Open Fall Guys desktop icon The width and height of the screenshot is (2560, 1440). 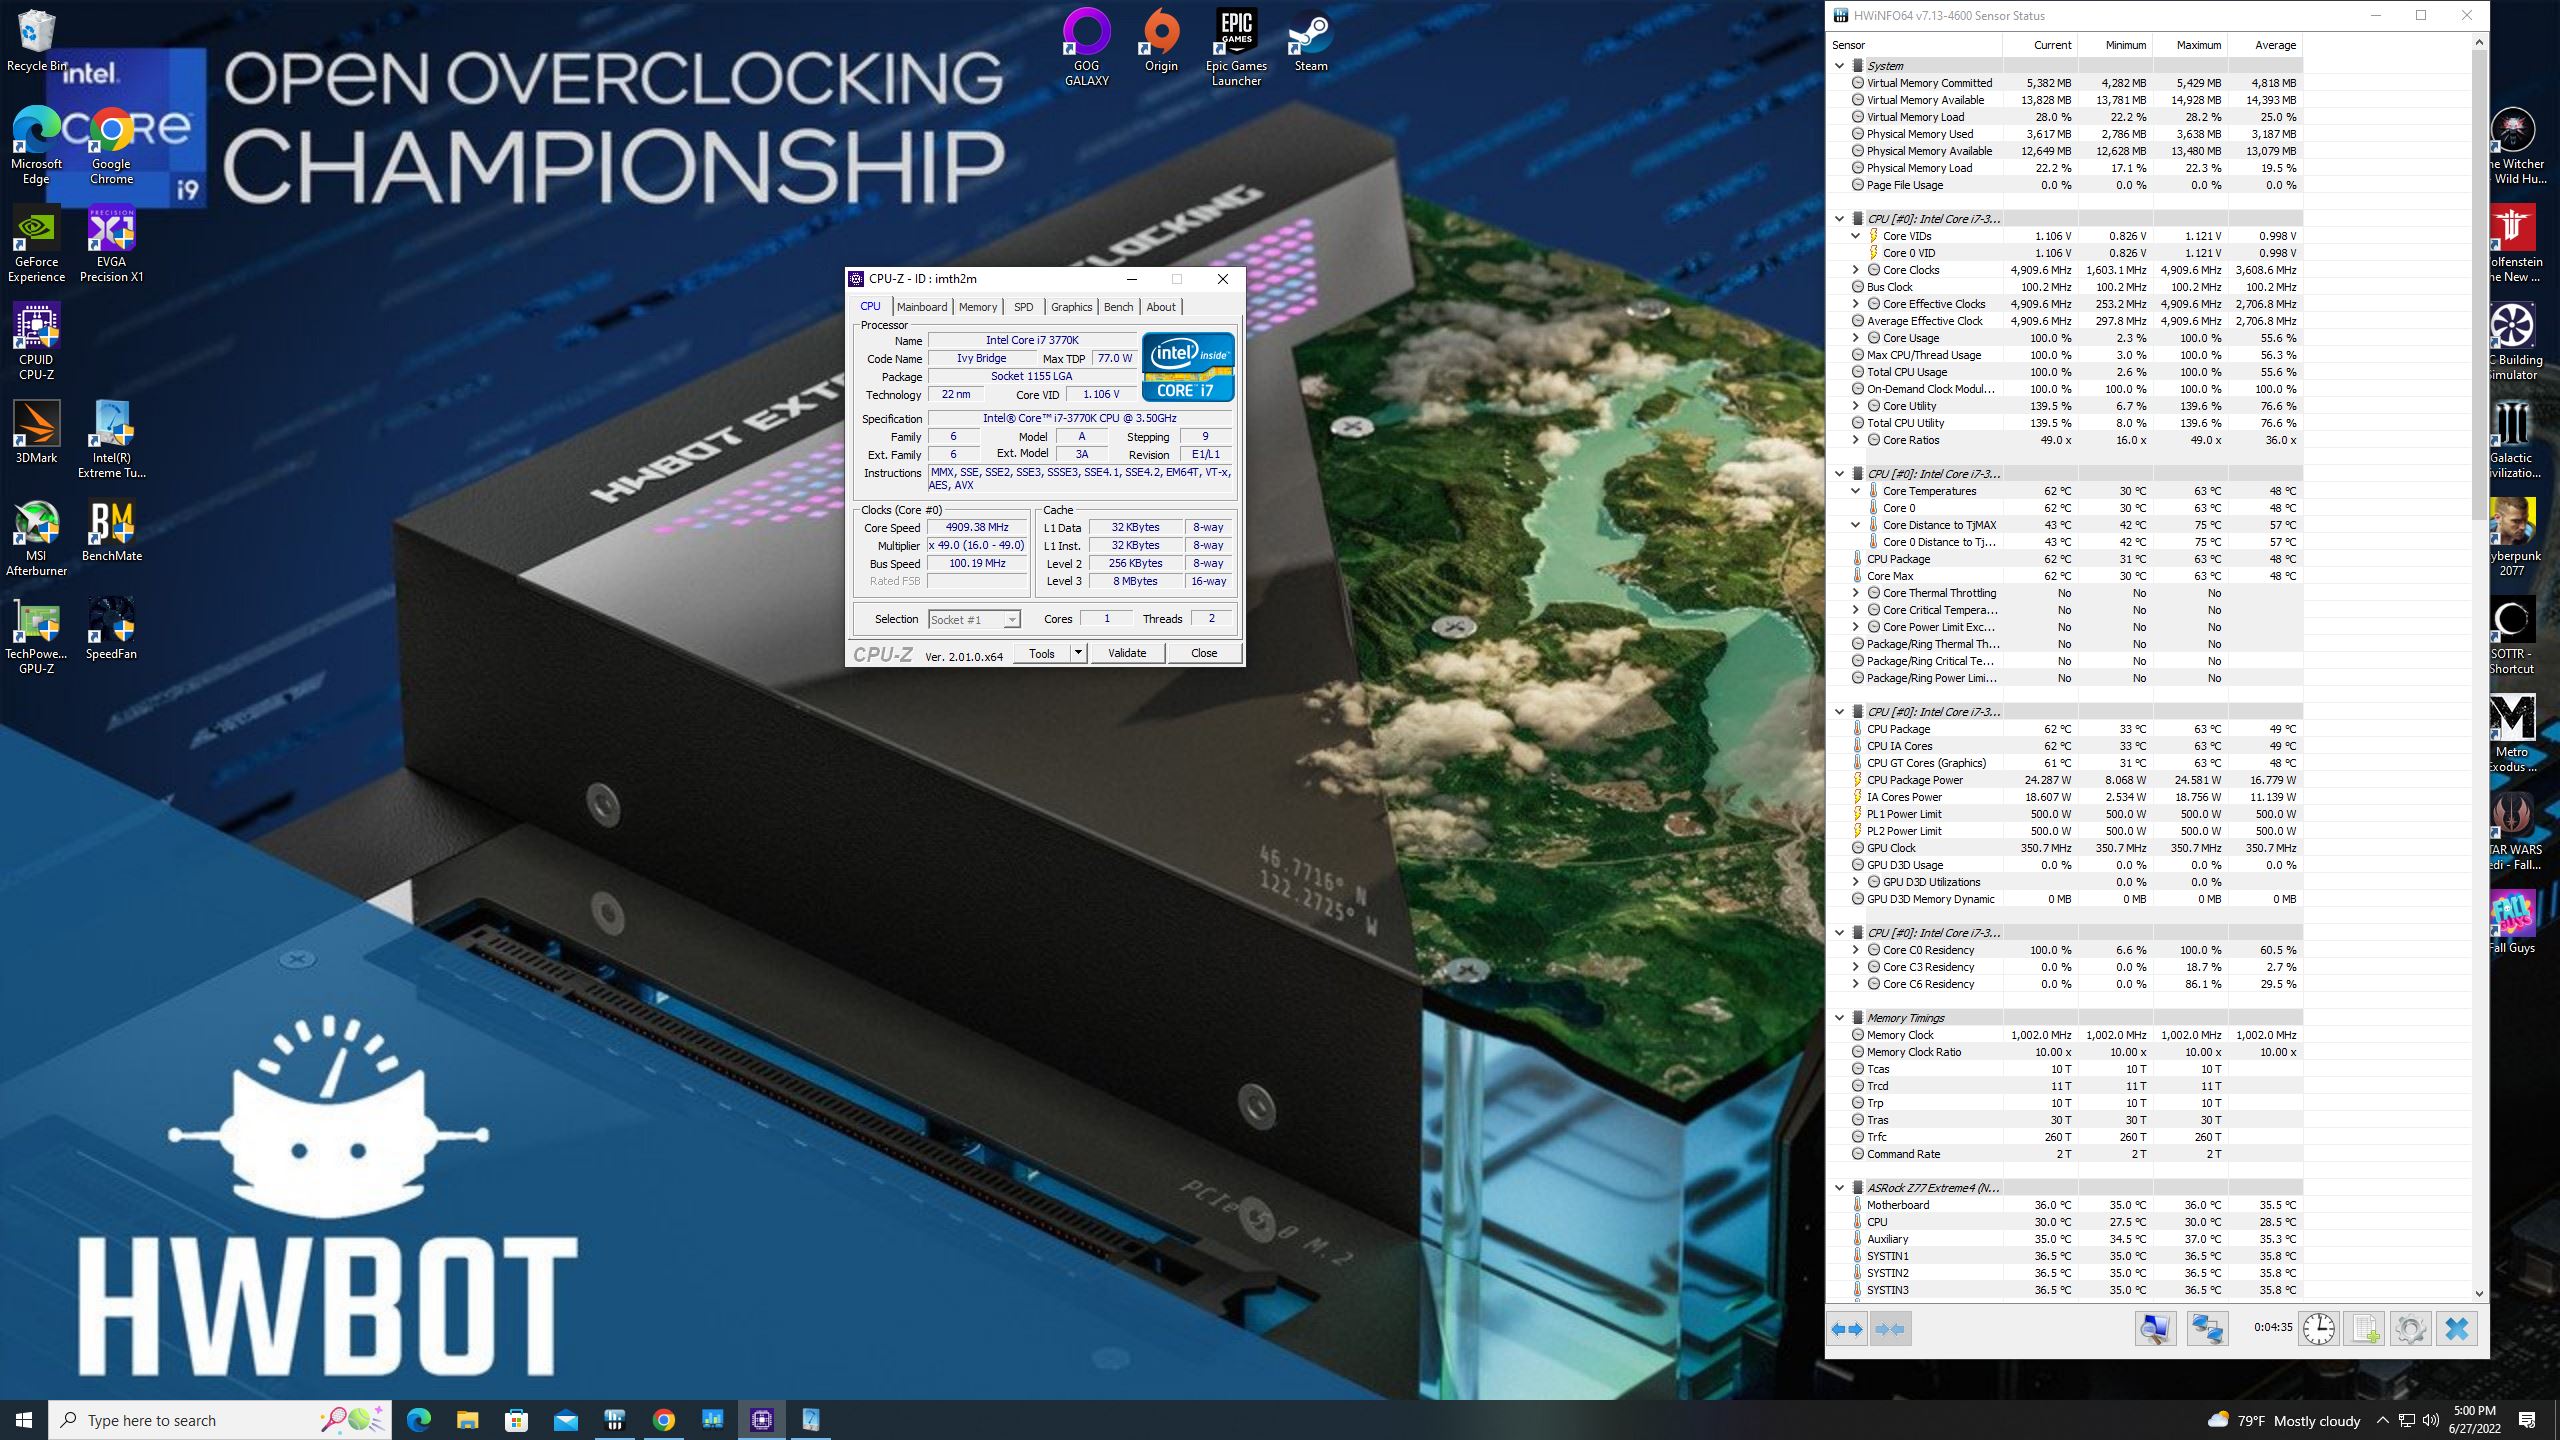point(2511,922)
